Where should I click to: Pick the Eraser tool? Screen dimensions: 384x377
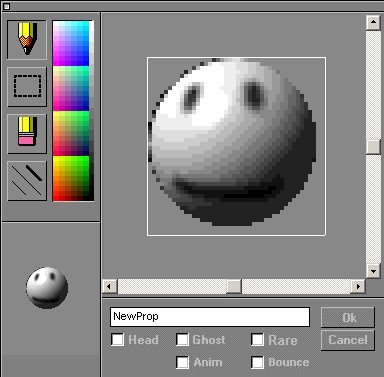pyautogui.click(x=27, y=134)
